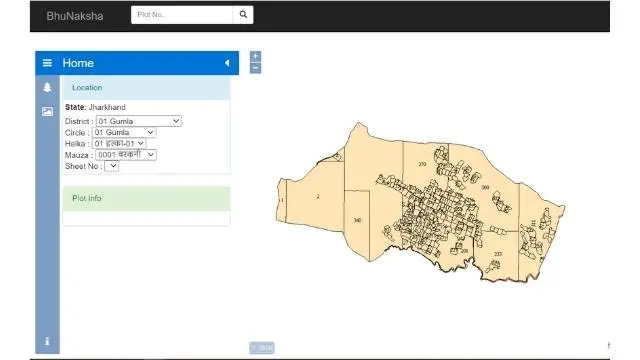Image resolution: width=640 pixels, height=360 pixels.
Task: Open the hamburger menu beside Home
Action: [x=47, y=63]
